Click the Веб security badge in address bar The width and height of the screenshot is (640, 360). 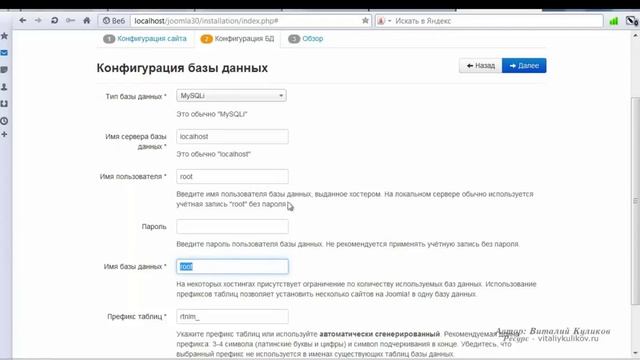tap(113, 21)
